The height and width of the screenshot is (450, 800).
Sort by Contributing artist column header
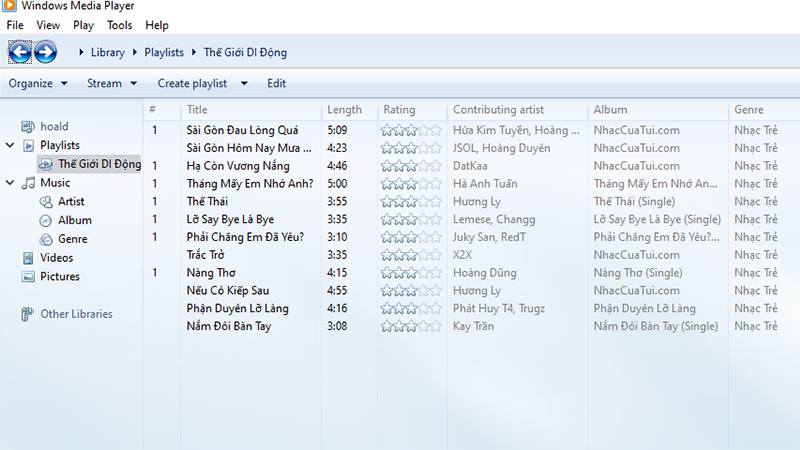498,110
